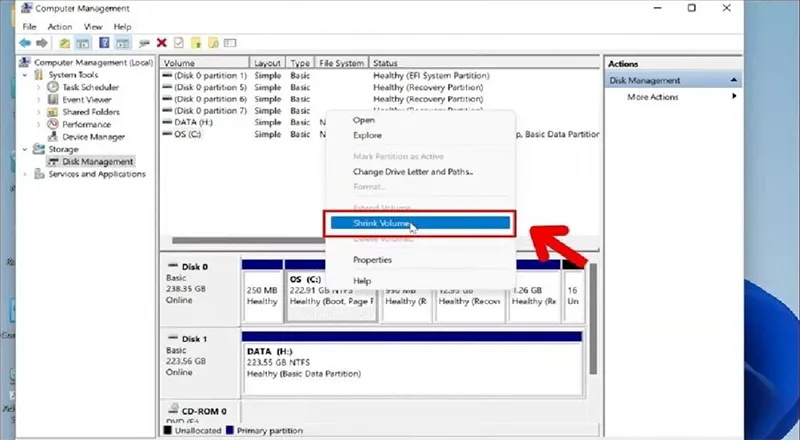Collapse the Storage tree node
This screenshot has width=800, height=440.
[x=25, y=149]
